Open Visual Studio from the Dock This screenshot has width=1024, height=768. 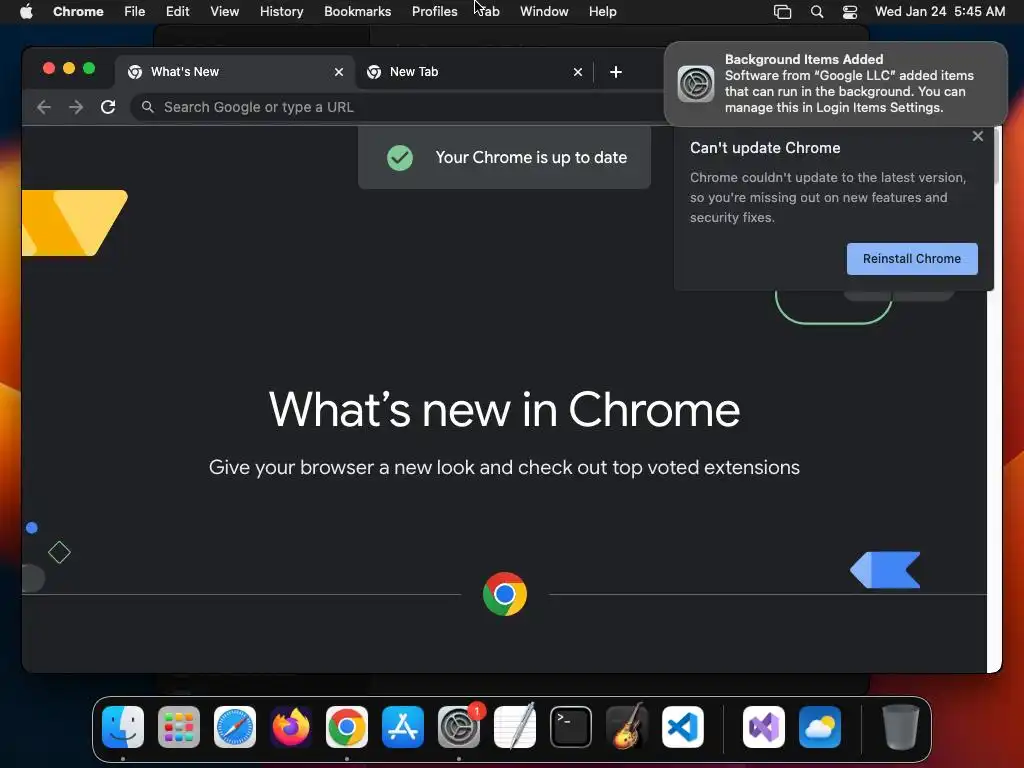[x=763, y=727]
